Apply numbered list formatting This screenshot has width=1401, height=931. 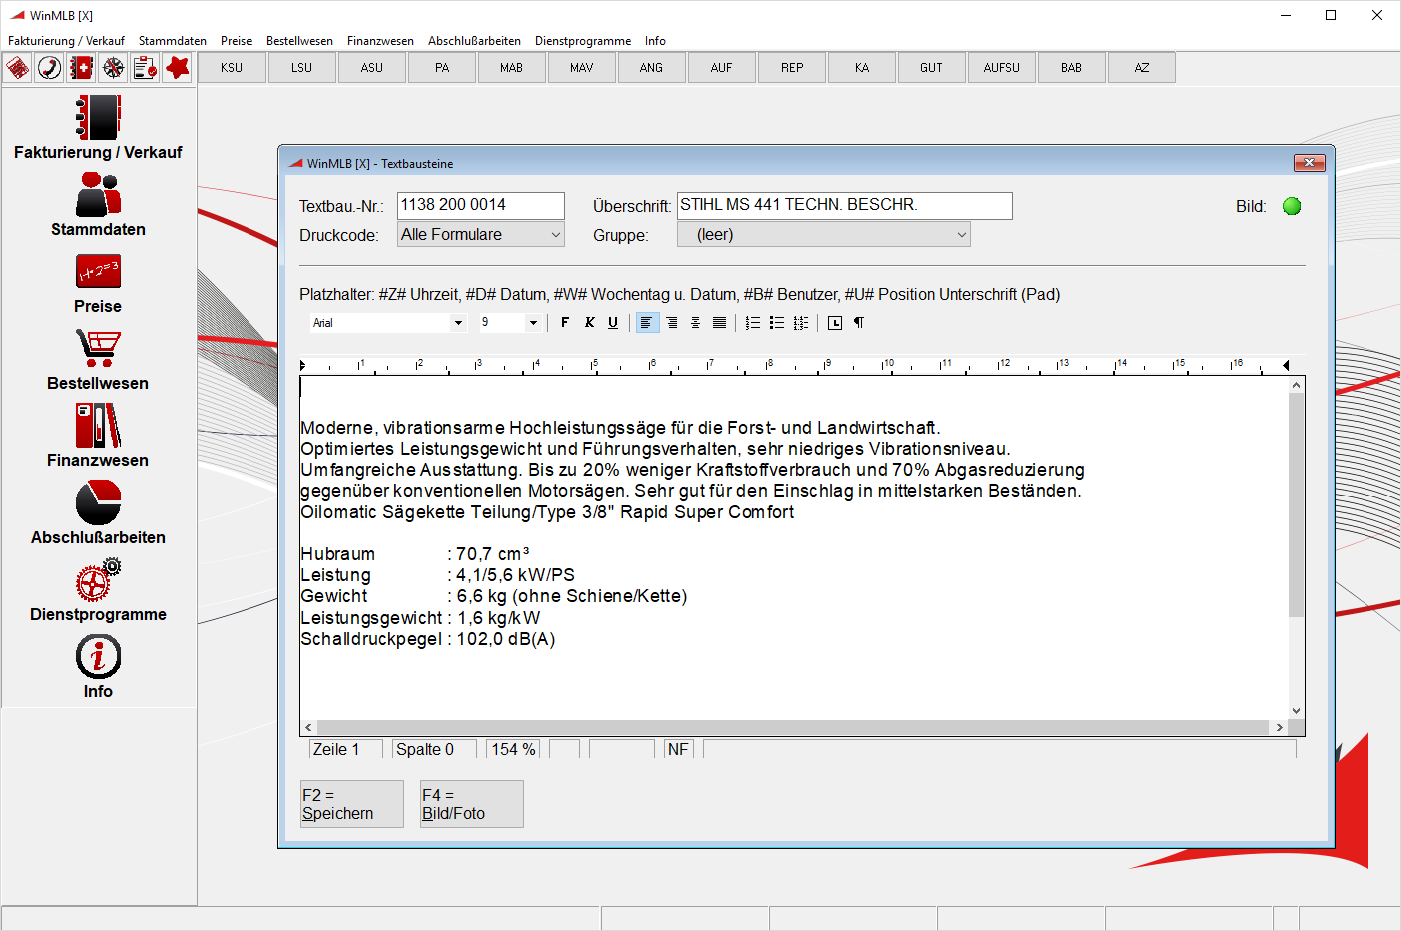coord(753,323)
